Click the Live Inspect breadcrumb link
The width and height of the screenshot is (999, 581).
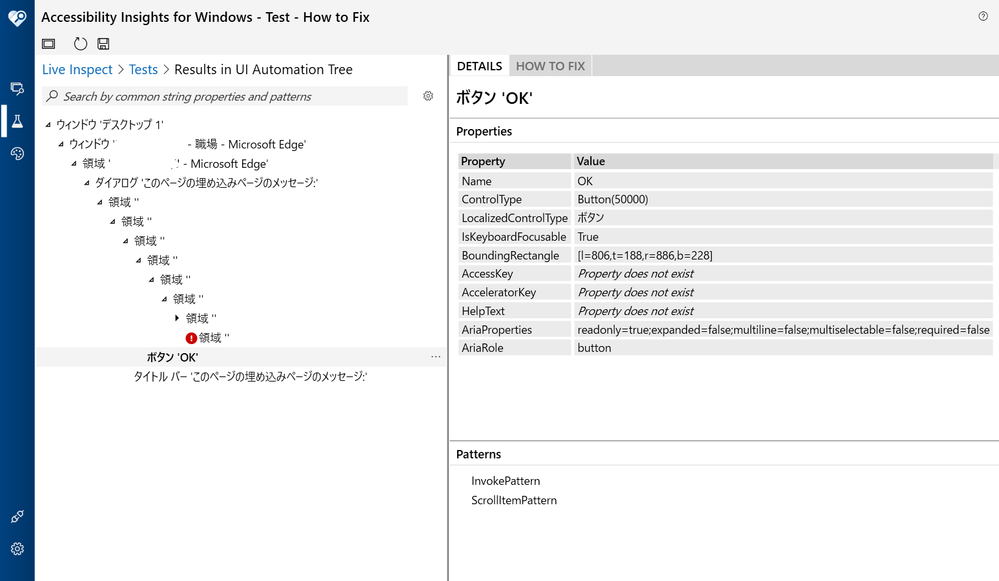77,70
